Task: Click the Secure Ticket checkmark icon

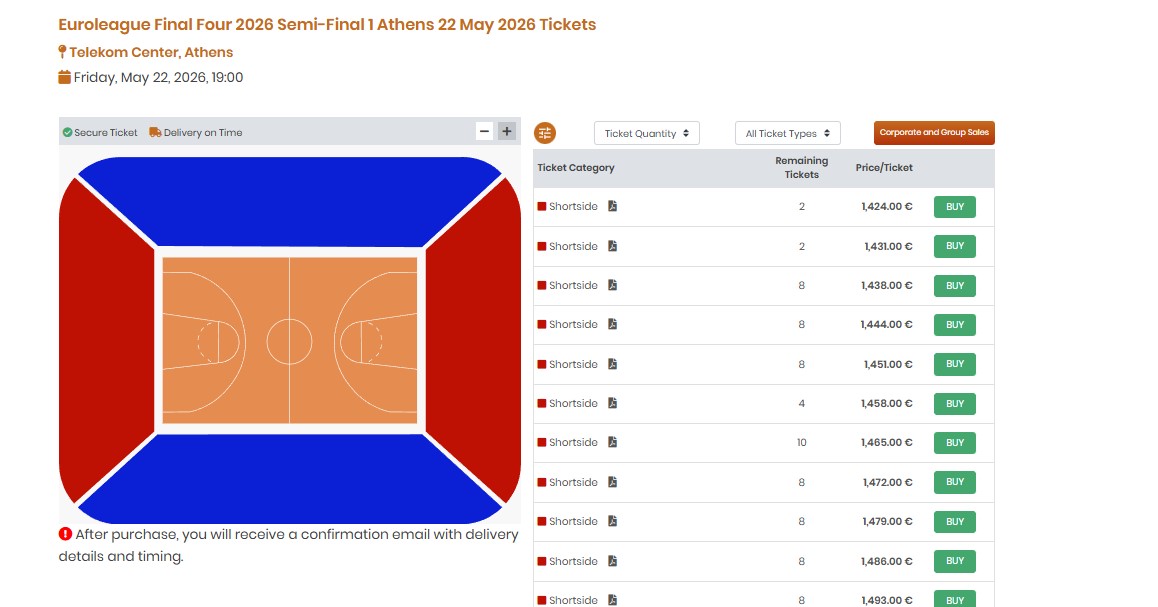Action: click(67, 131)
